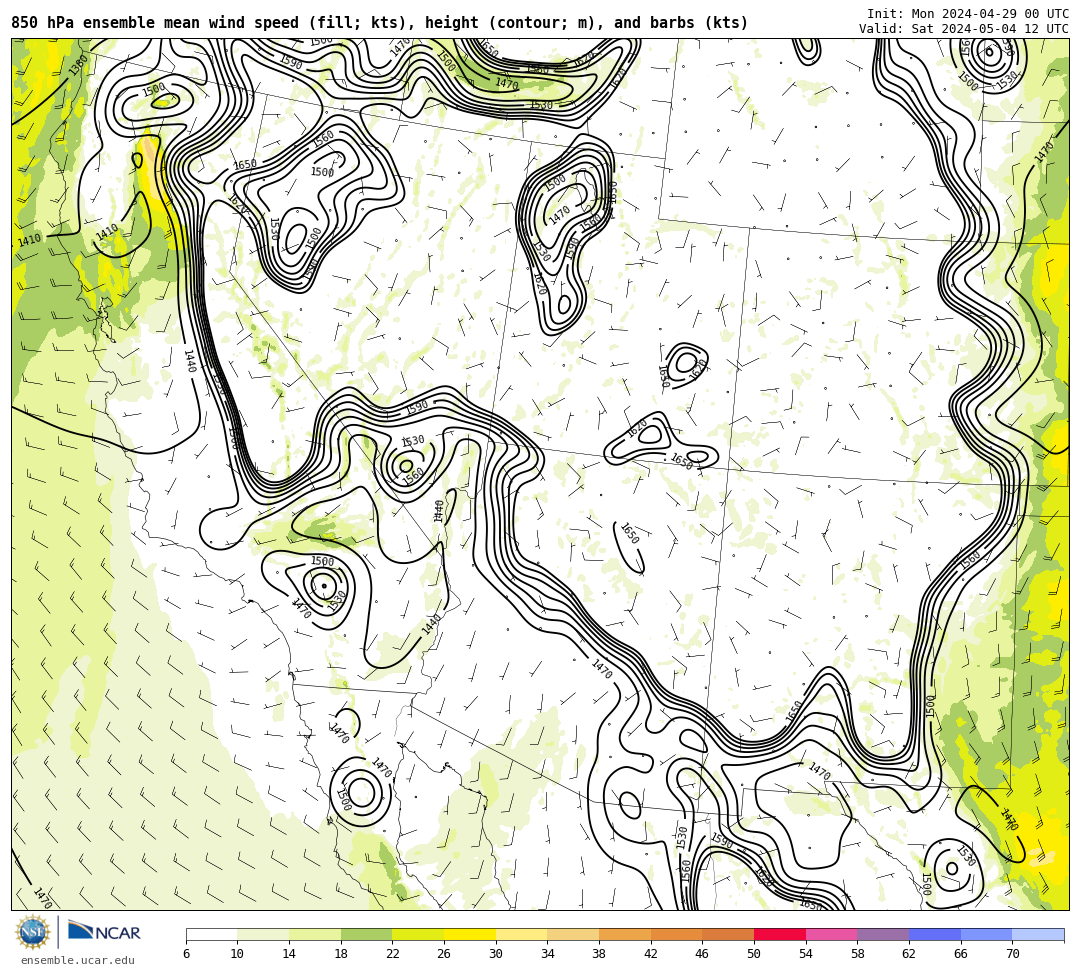Click the colorbar tick label 26
The image size is (1080, 973).
click(x=444, y=954)
